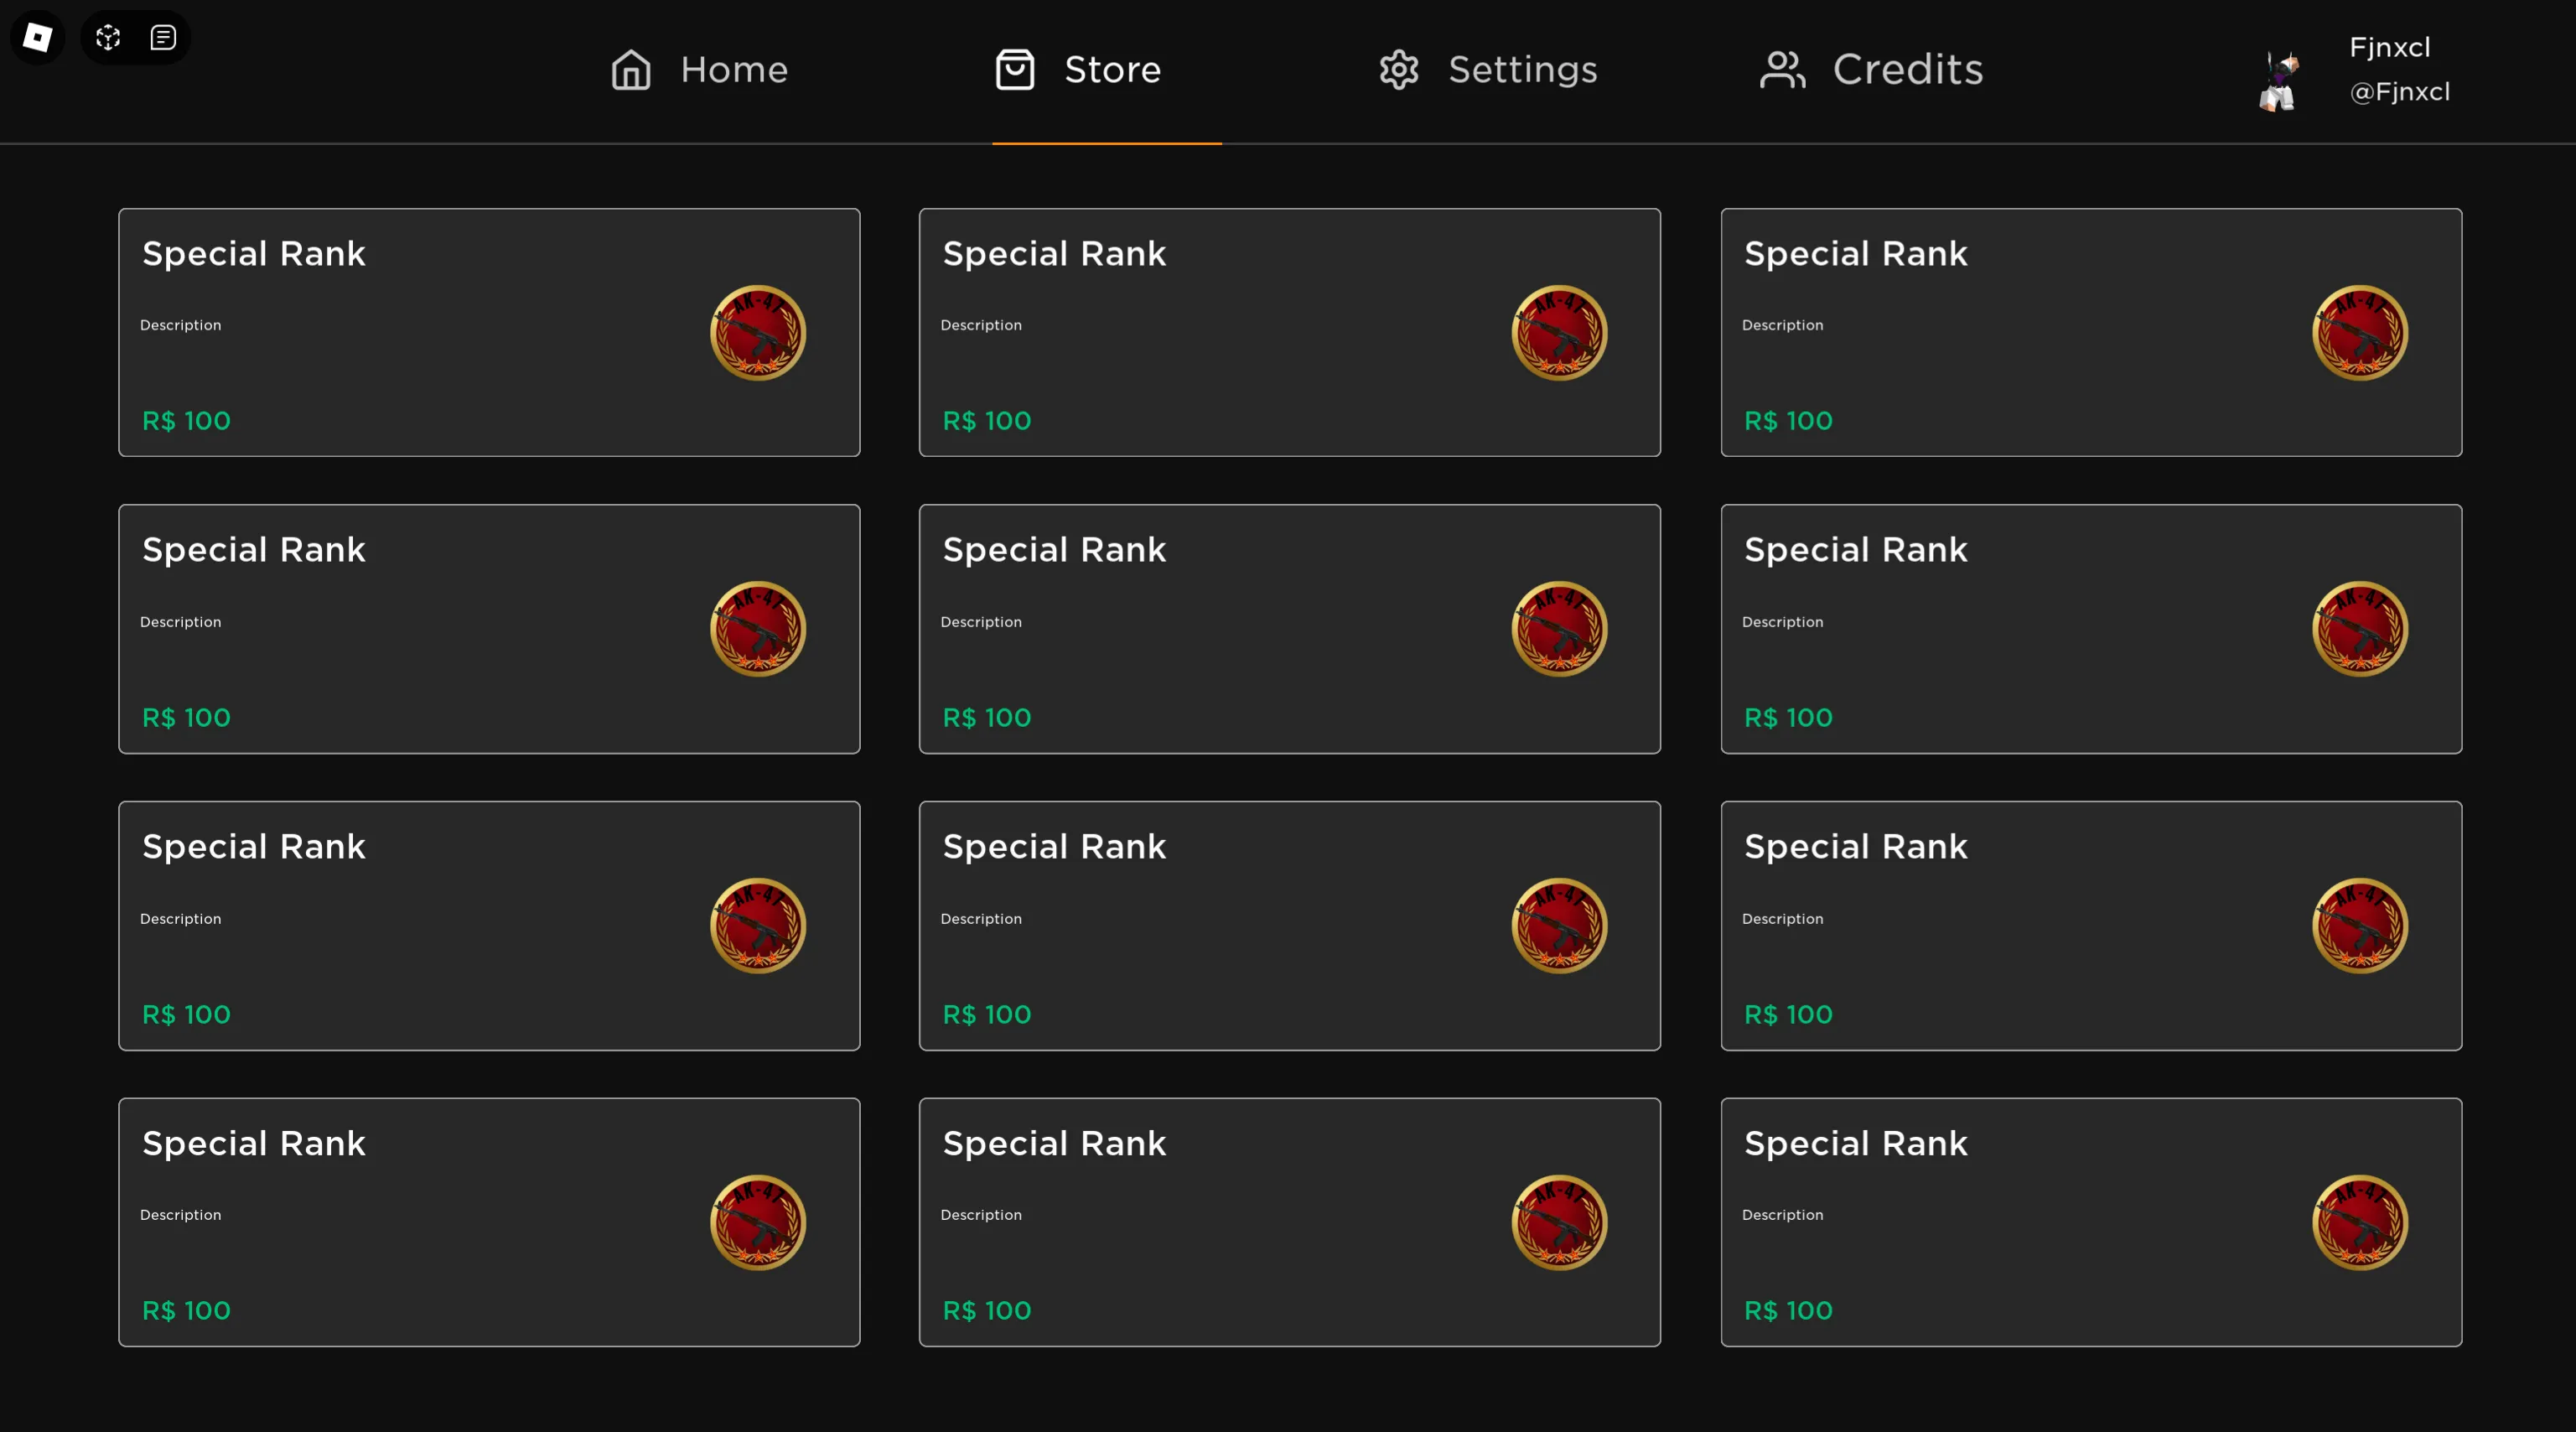Click the Roblox logo menu icon
The width and height of the screenshot is (2576, 1432).
click(x=37, y=38)
